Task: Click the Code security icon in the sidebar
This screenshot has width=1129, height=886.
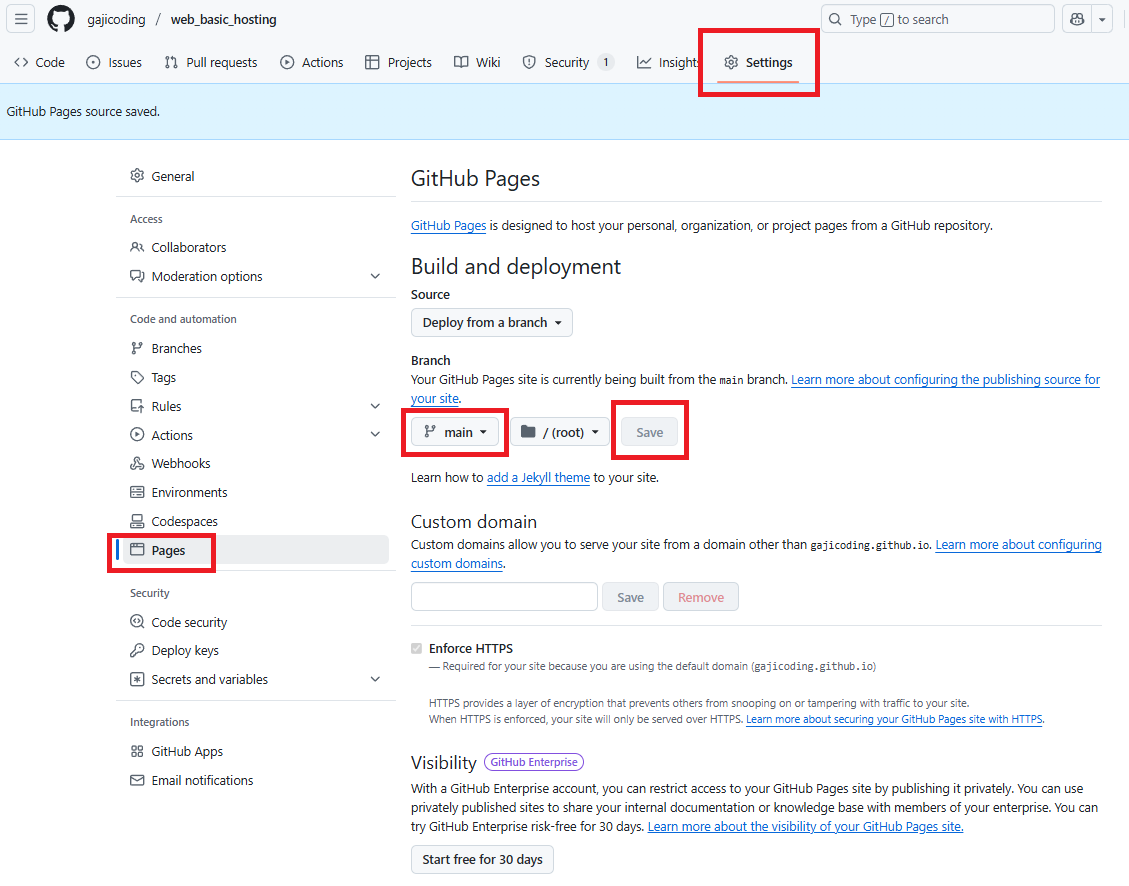Action: click(x=137, y=622)
